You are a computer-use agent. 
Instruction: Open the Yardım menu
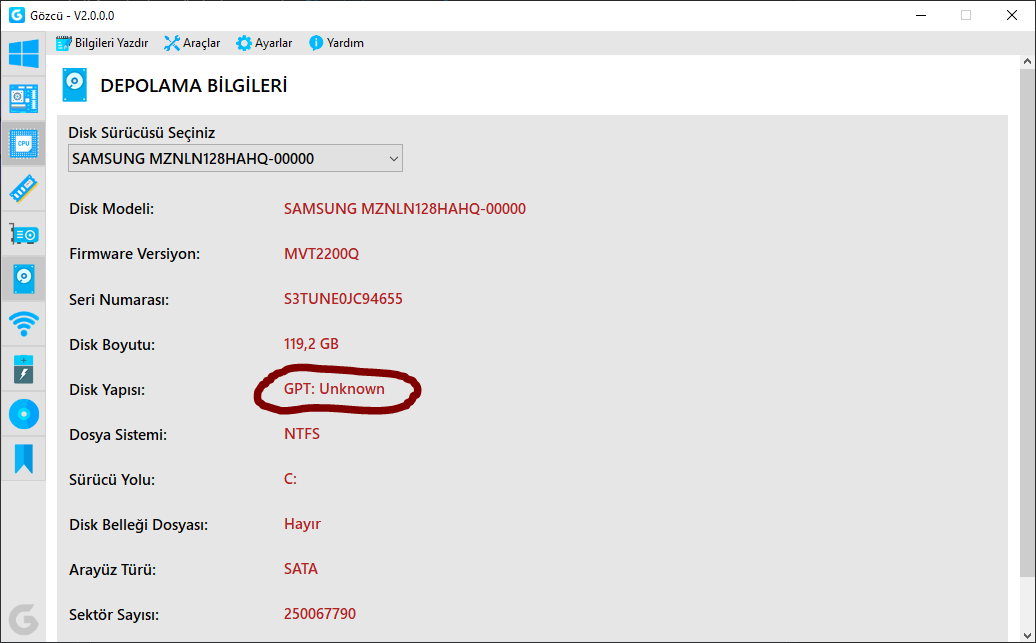click(336, 43)
